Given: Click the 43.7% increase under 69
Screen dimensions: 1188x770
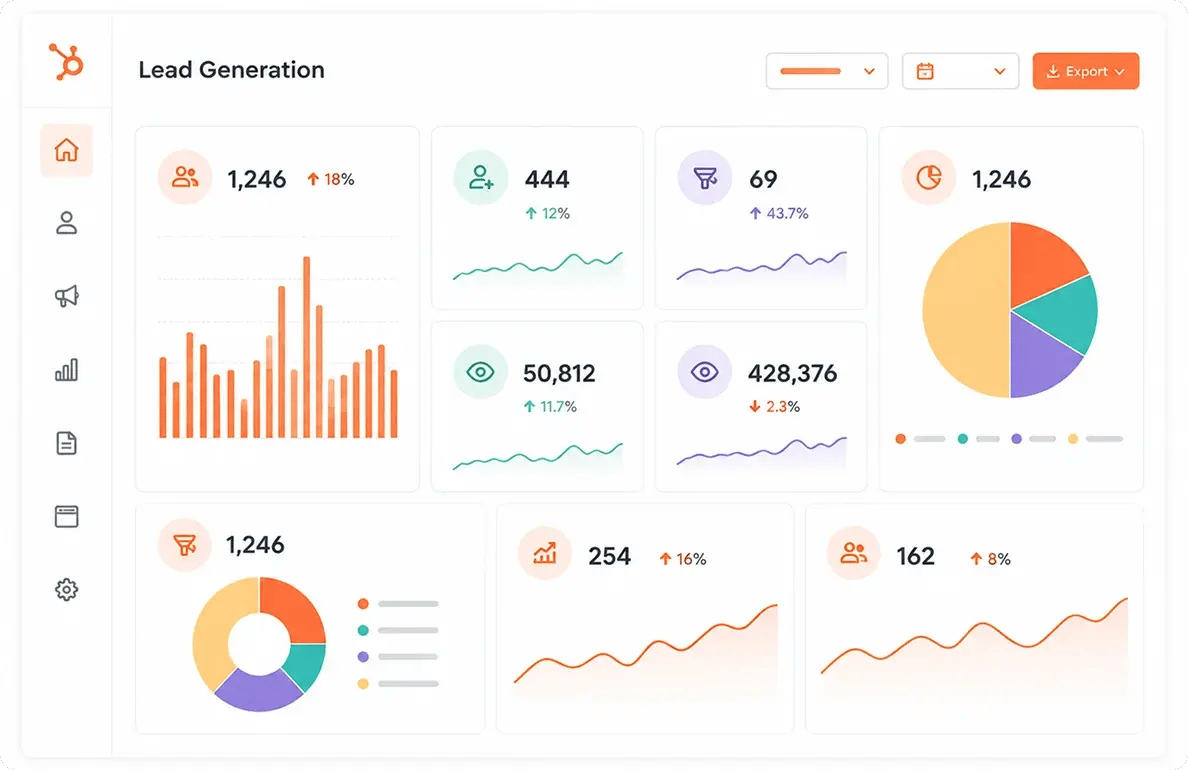Looking at the screenshot, I should 779,214.
